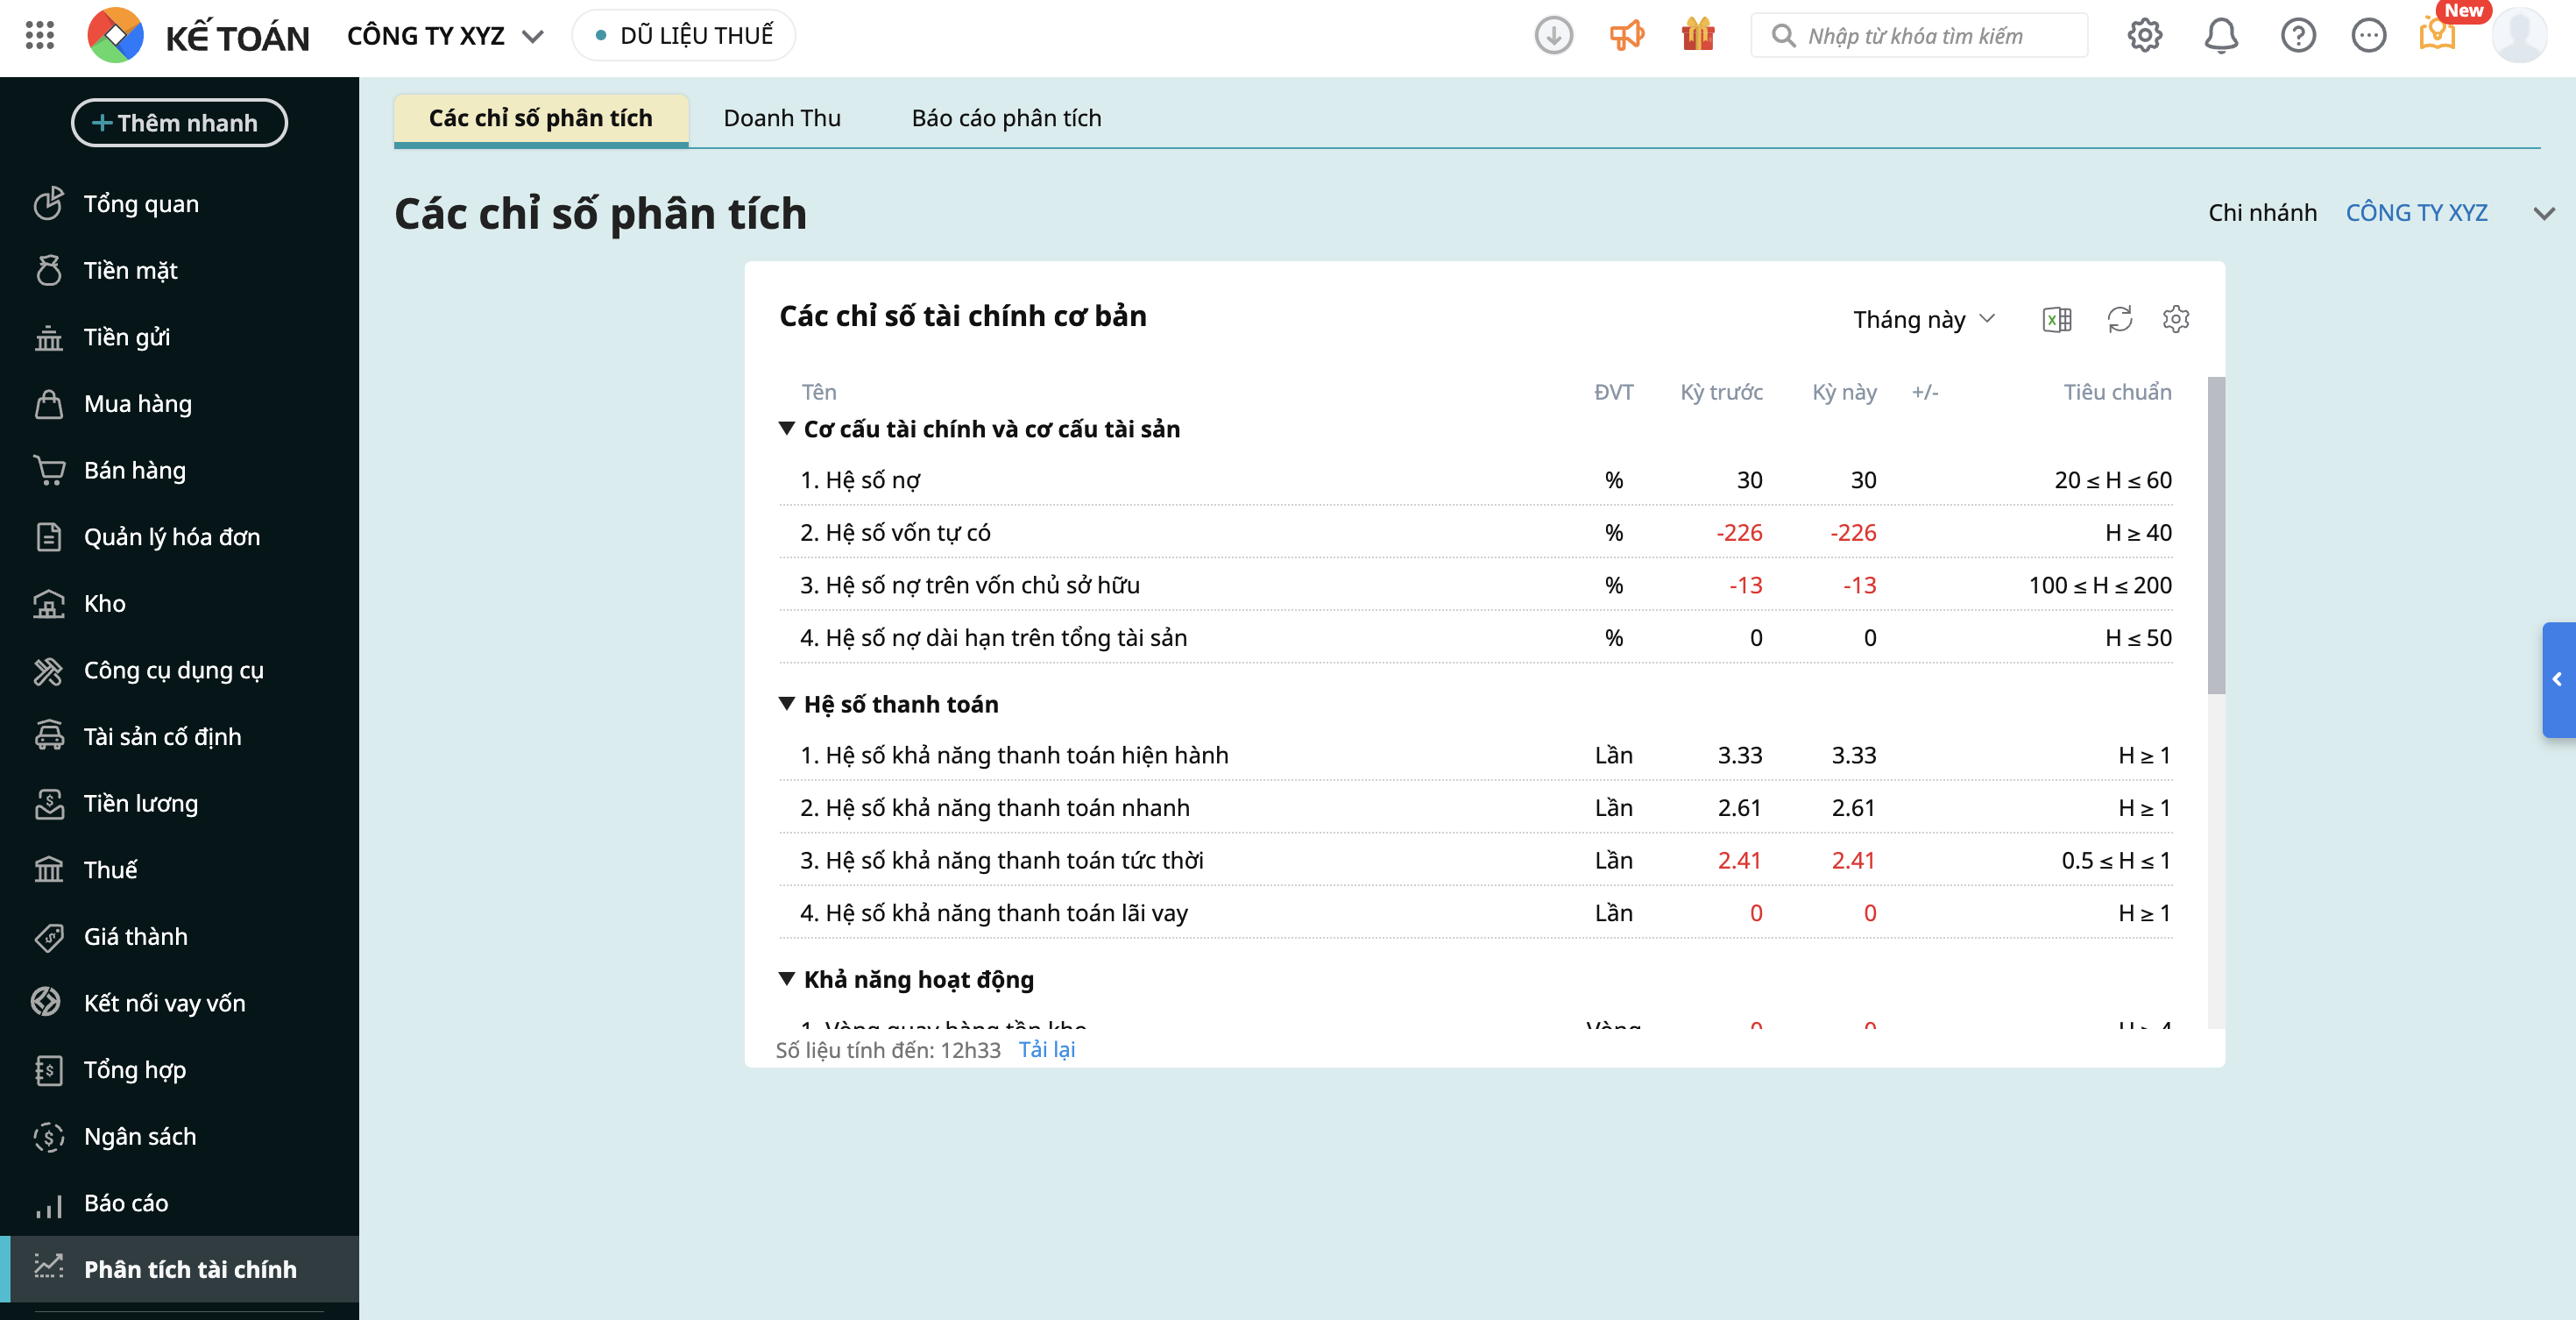Open Tổng hợp module

pos(180,1070)
